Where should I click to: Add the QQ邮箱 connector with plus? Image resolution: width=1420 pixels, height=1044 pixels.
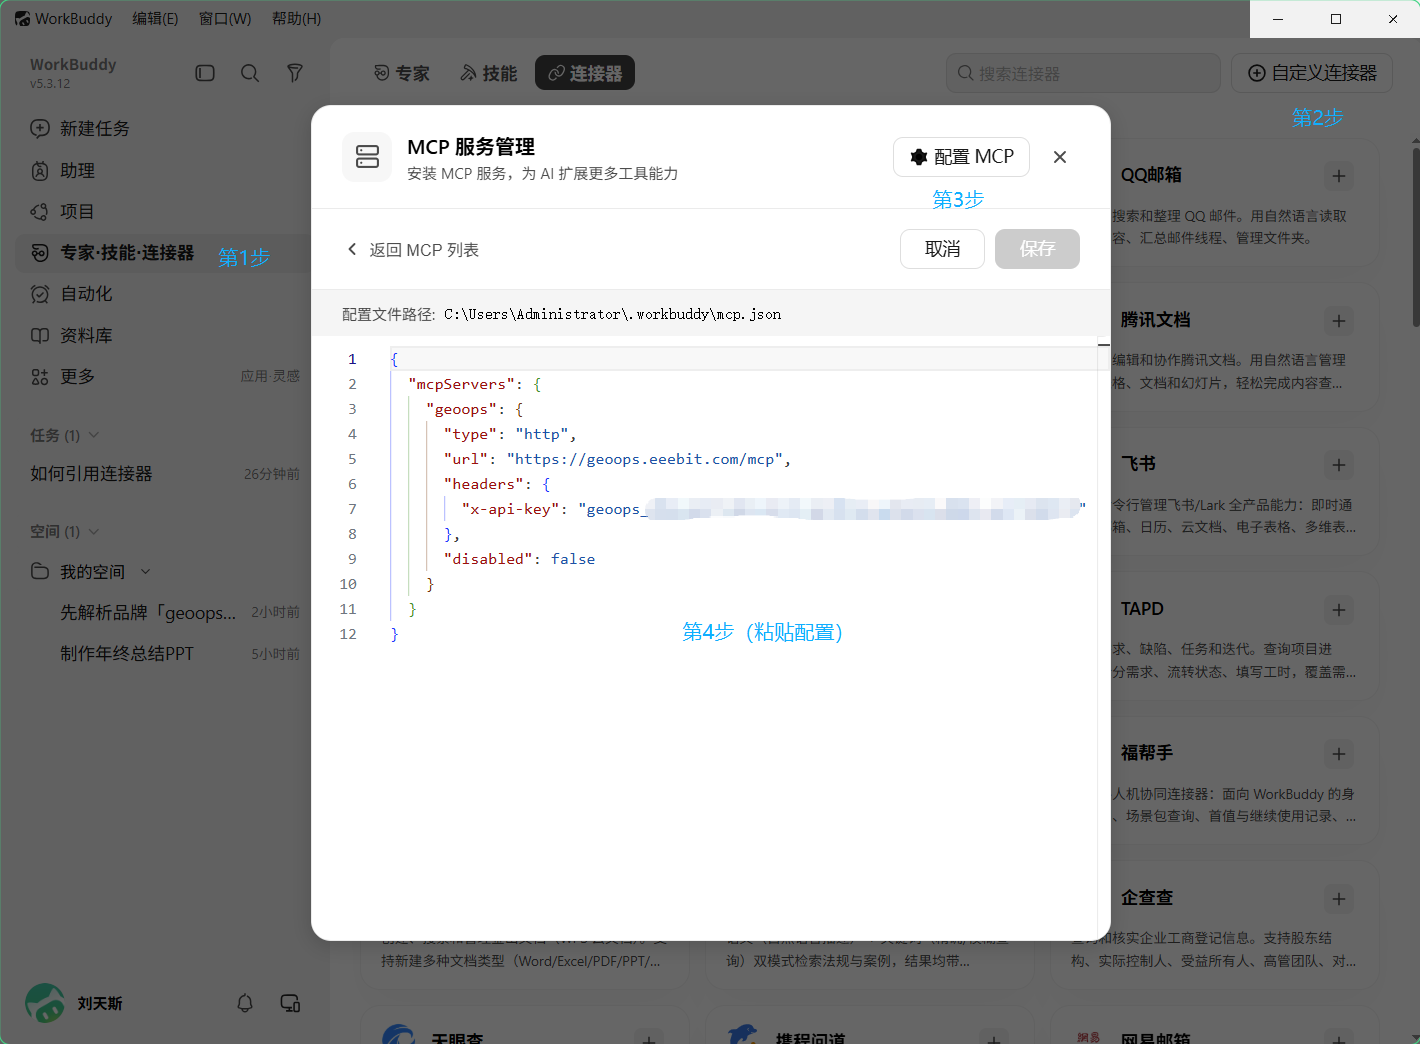(1338, 176)
